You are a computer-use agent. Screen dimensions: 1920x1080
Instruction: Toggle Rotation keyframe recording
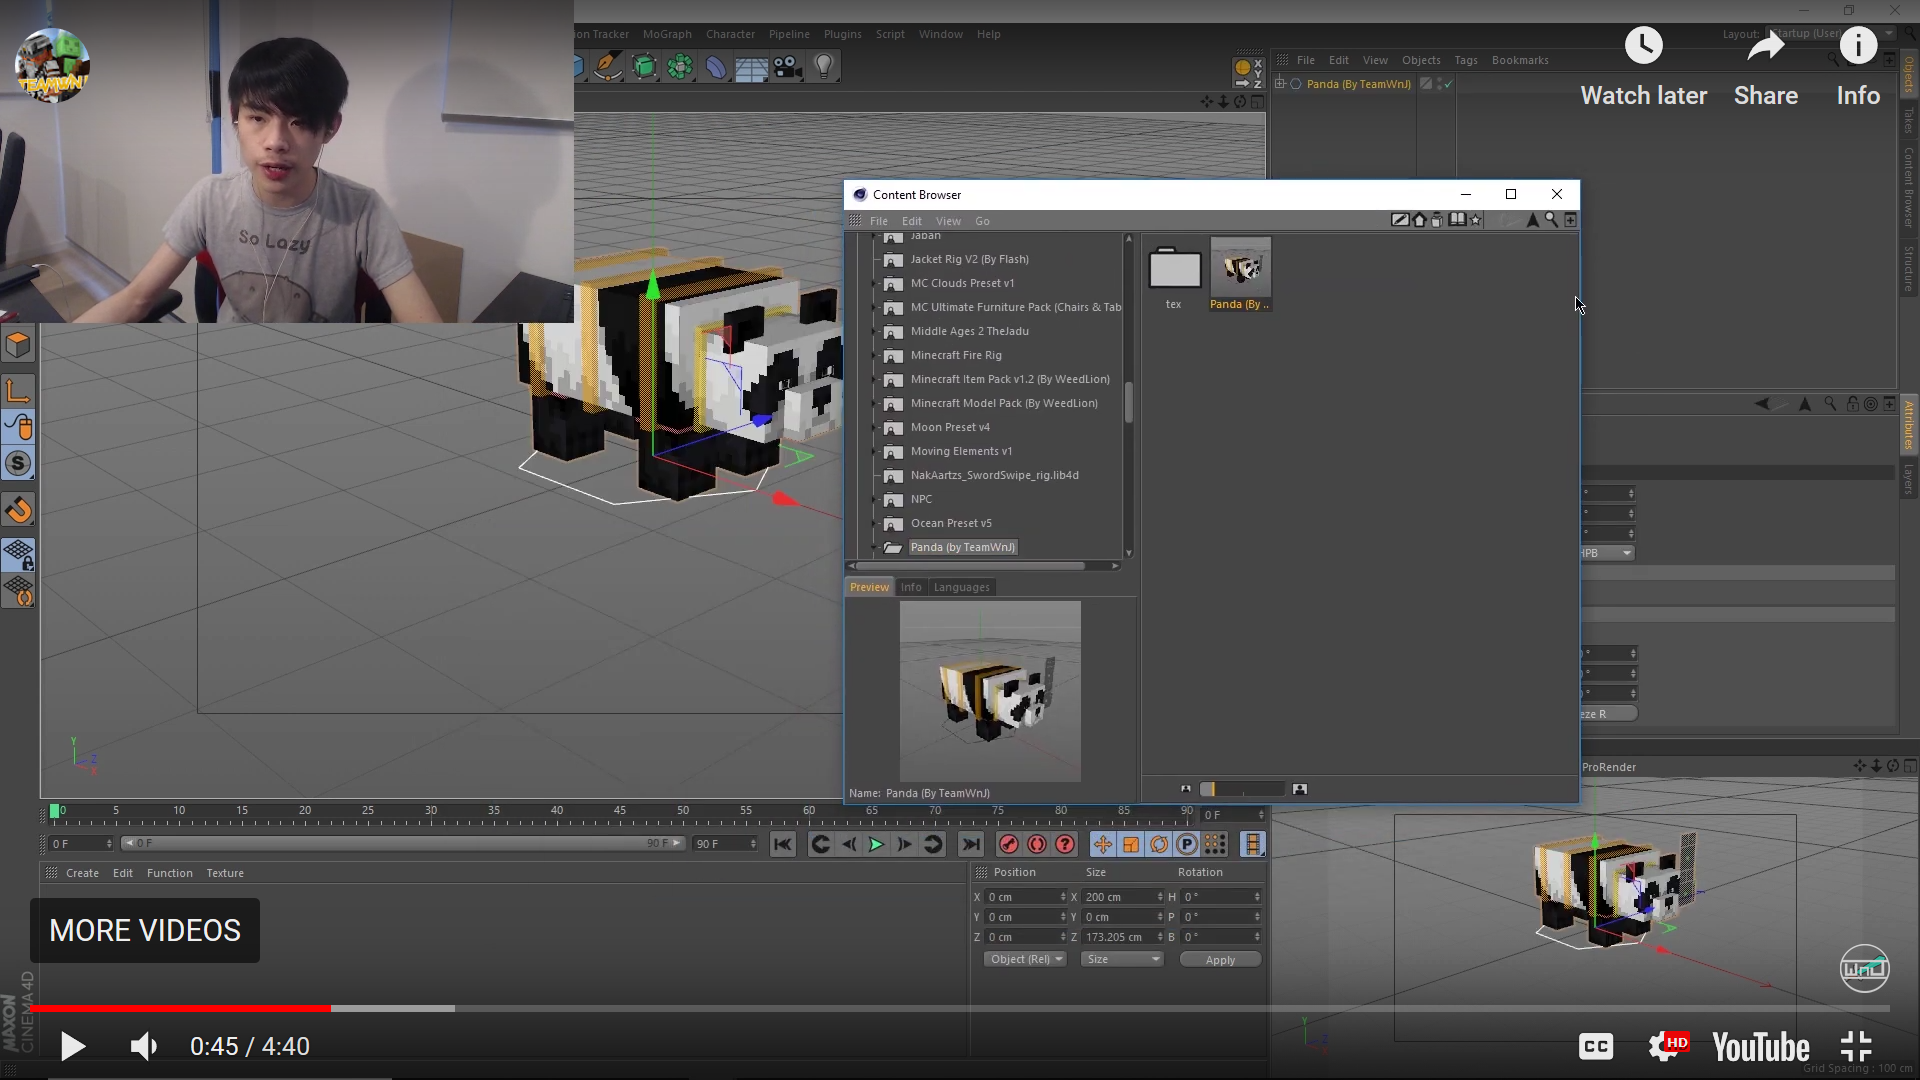click(x=1159, y=845)
